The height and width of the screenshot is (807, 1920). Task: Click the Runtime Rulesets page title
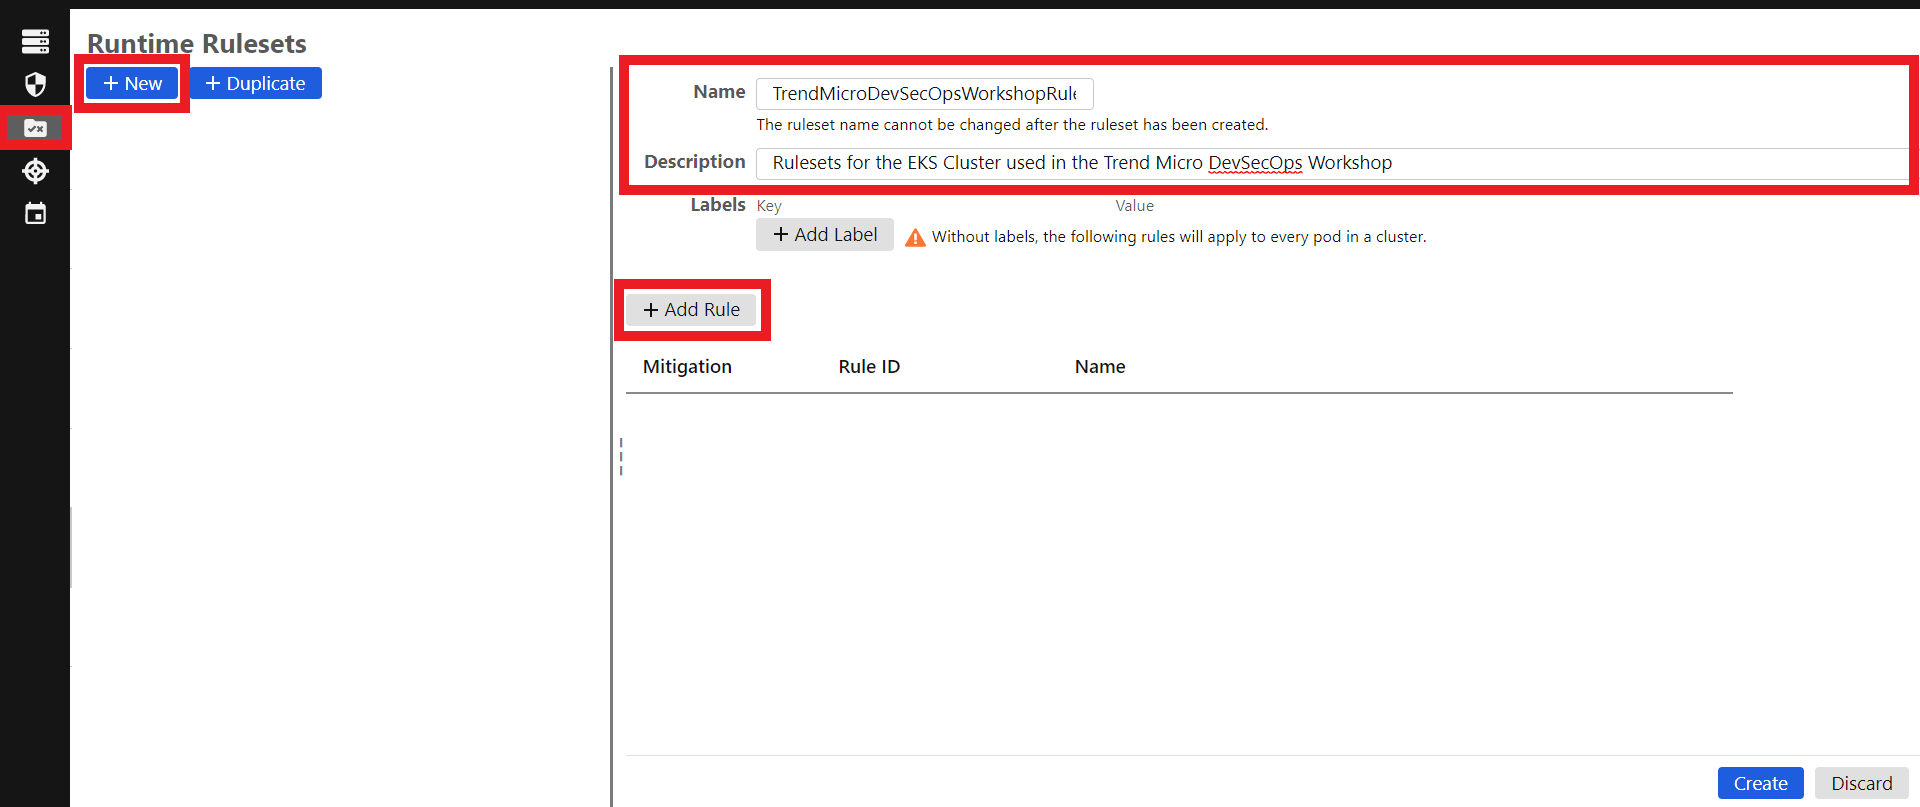197,44
